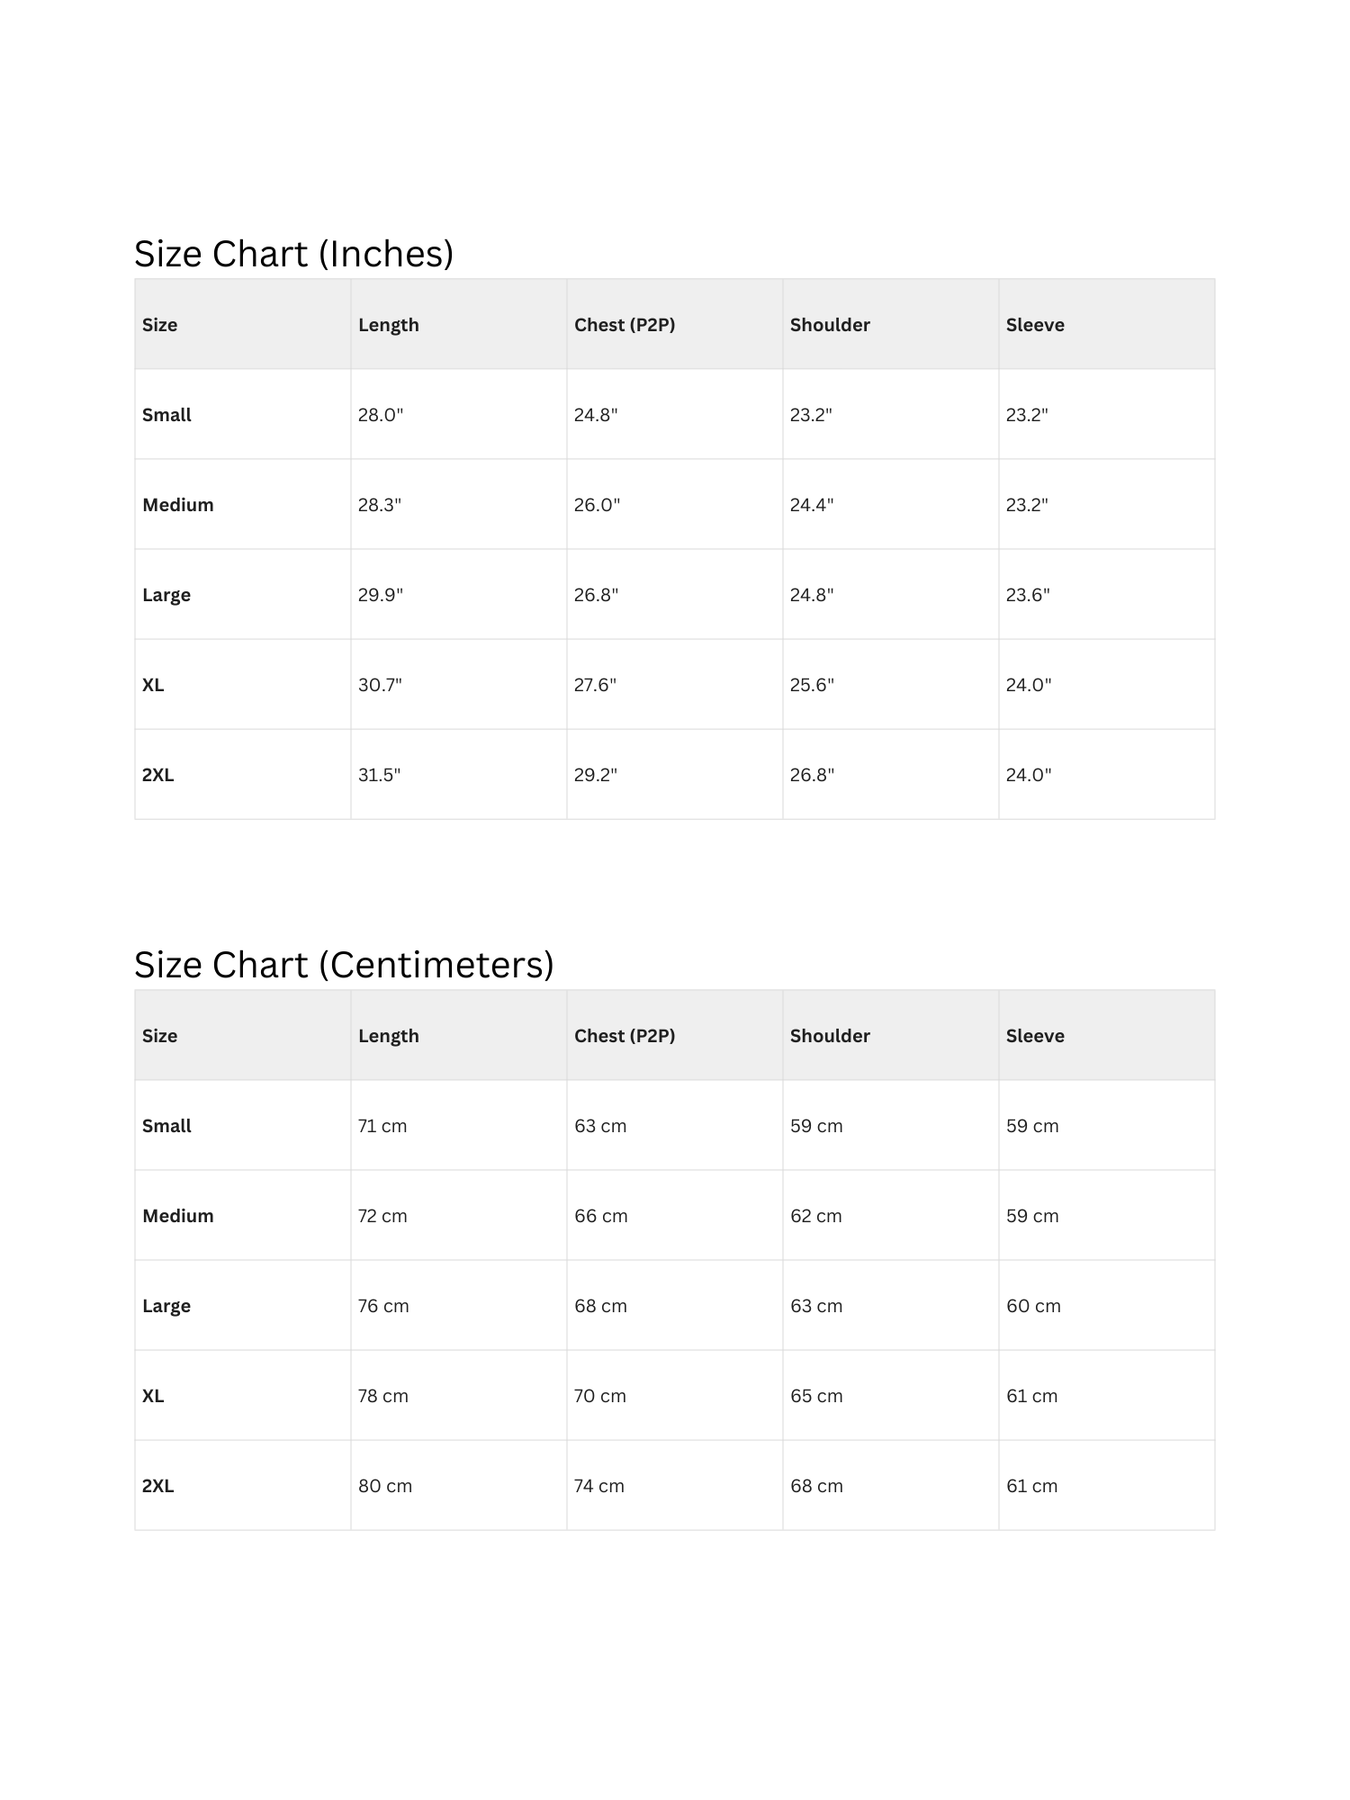Select the 29.9" length value for Large
This screenshot has height=1800, width=1350.
pos(380,595)
